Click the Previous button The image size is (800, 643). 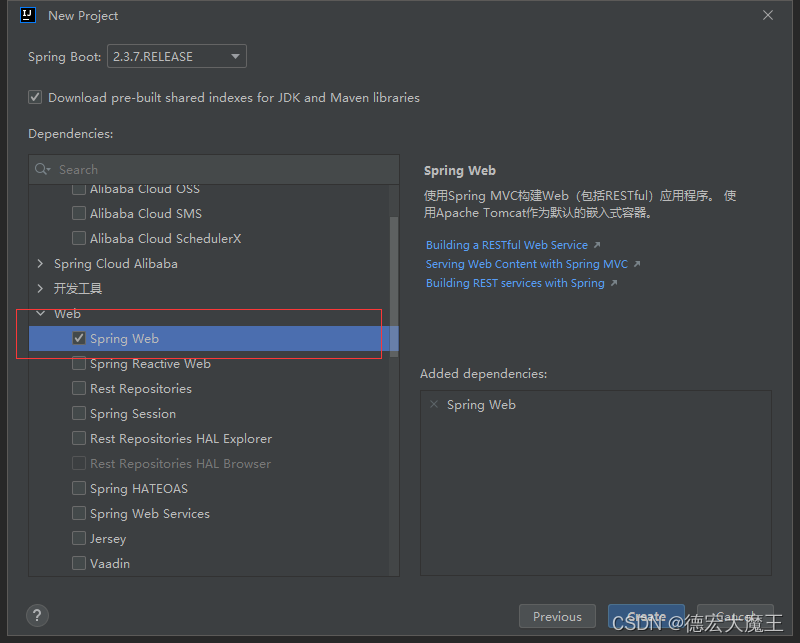coord(557,616)
